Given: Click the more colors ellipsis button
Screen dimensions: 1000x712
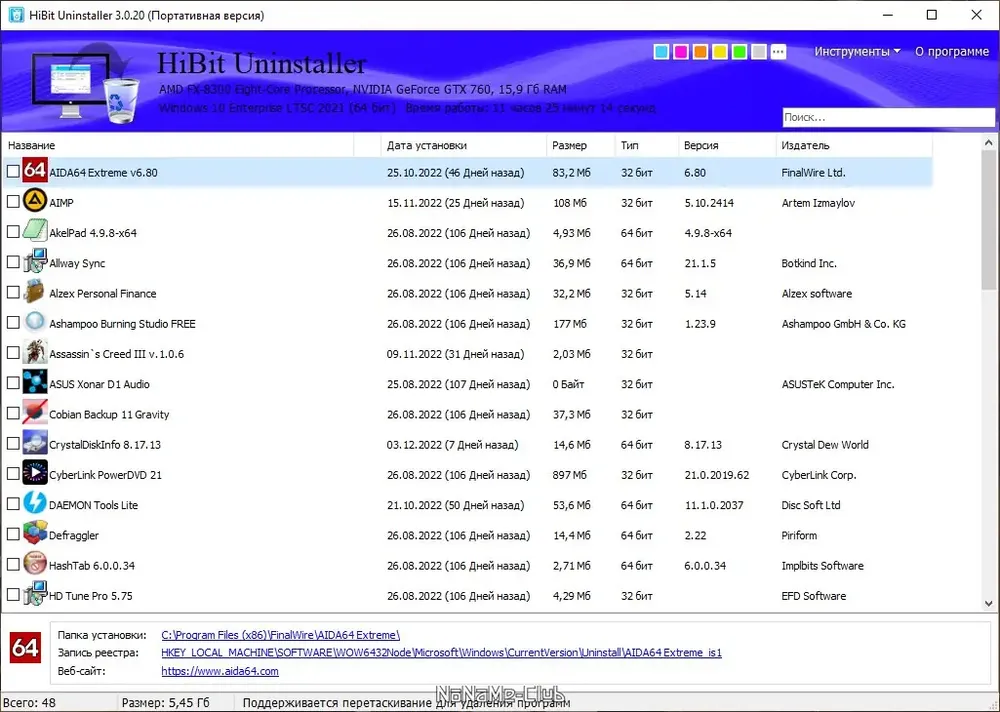Looking at the screenshot, I should pos(778,52).
